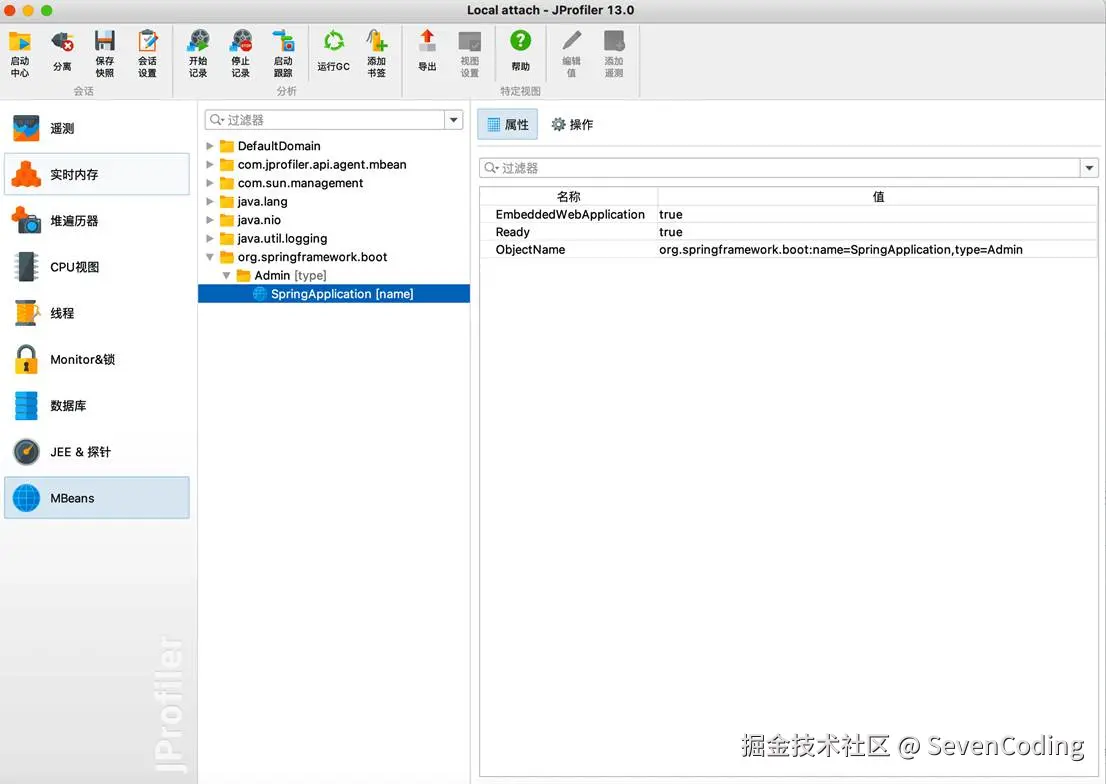Switch to the 属性 (Attributes) tab
The height and width of the screenshot is (784, 1106).
click(x=508, y=124)
